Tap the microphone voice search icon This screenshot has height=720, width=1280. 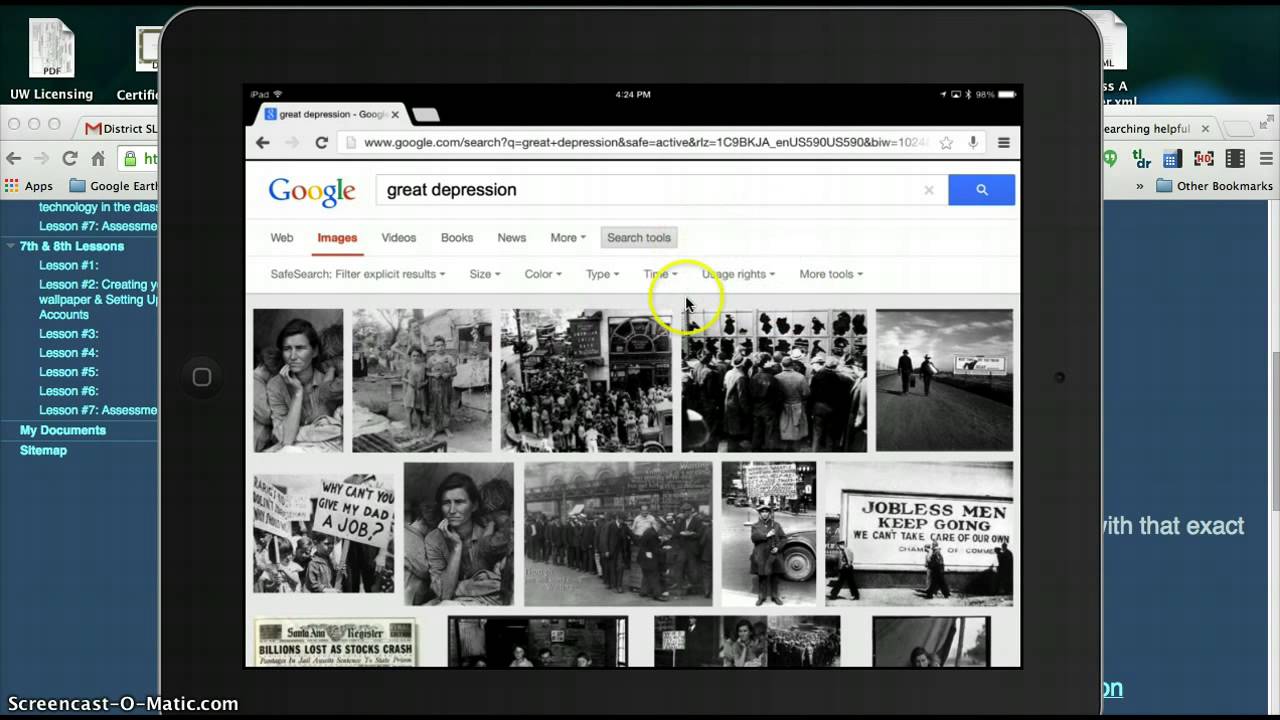coord(972,143)
